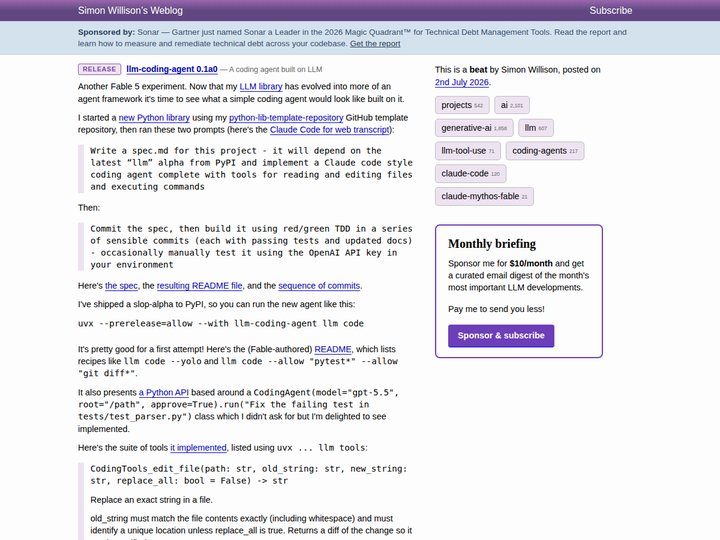720x540 pixels.
Task: Open the Fable-authored README link
Action: [x=332, y=349]
